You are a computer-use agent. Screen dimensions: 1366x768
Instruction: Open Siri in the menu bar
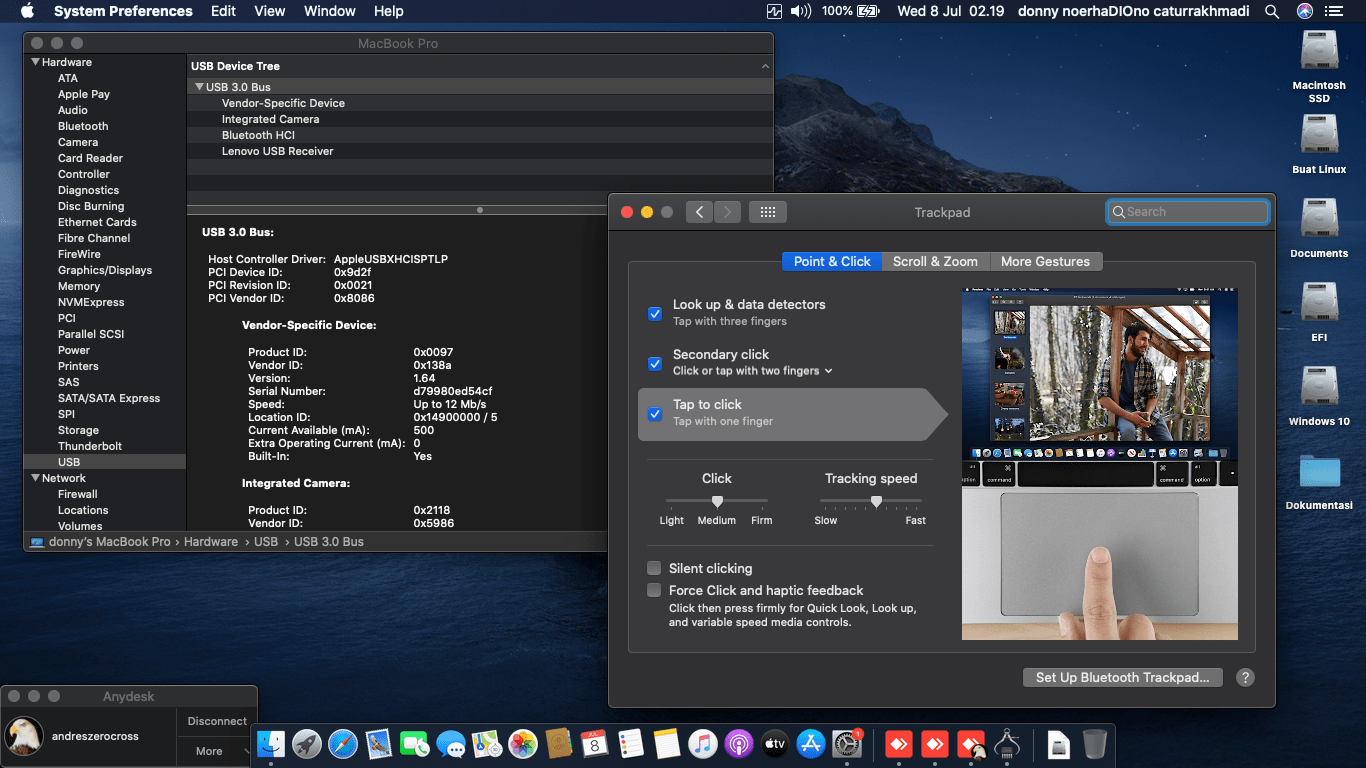click(x=1304, y=11)
